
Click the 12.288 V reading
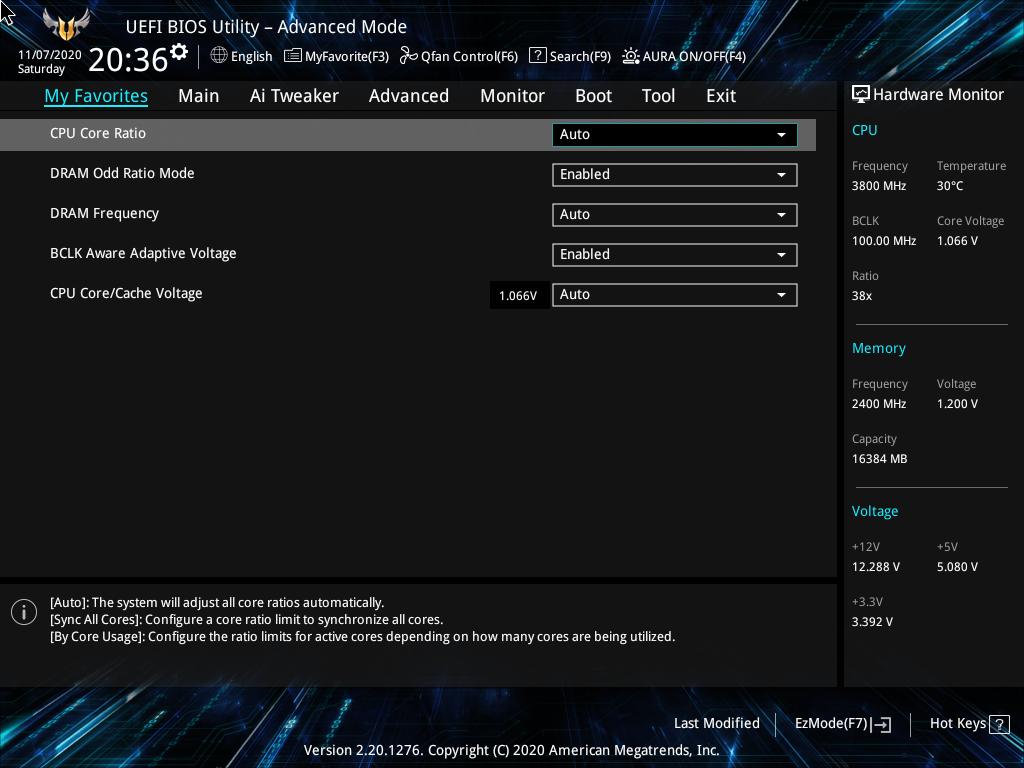(x=876, y=567)
